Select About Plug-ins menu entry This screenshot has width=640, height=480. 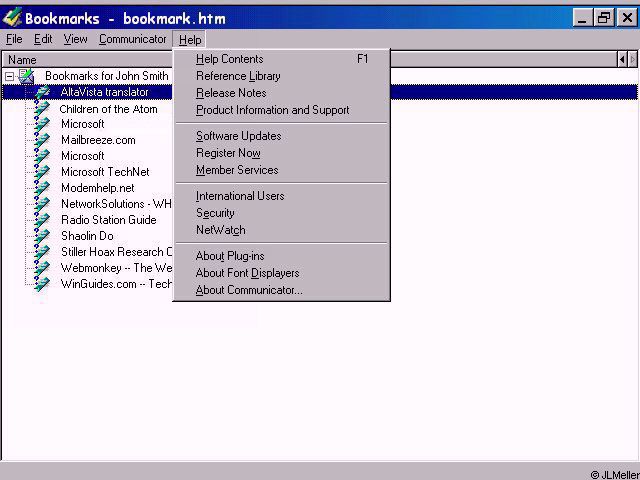282,256
